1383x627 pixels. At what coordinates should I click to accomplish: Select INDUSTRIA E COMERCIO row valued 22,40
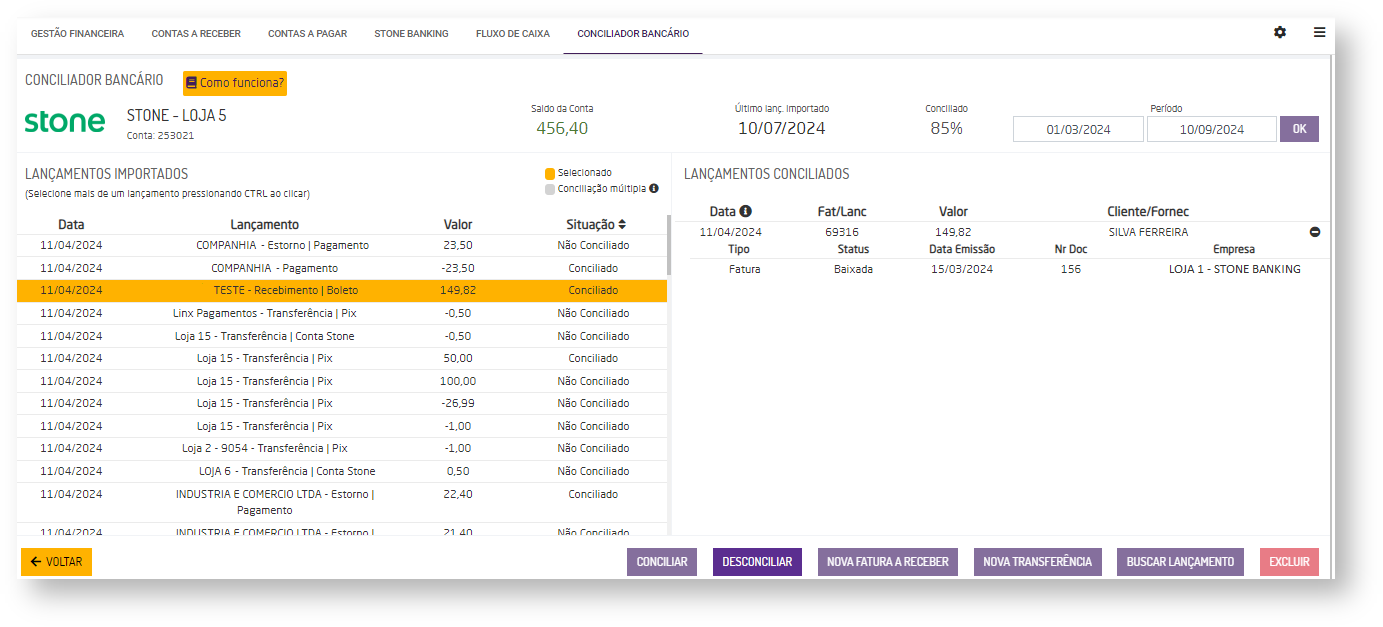click(x=341, y=502)
